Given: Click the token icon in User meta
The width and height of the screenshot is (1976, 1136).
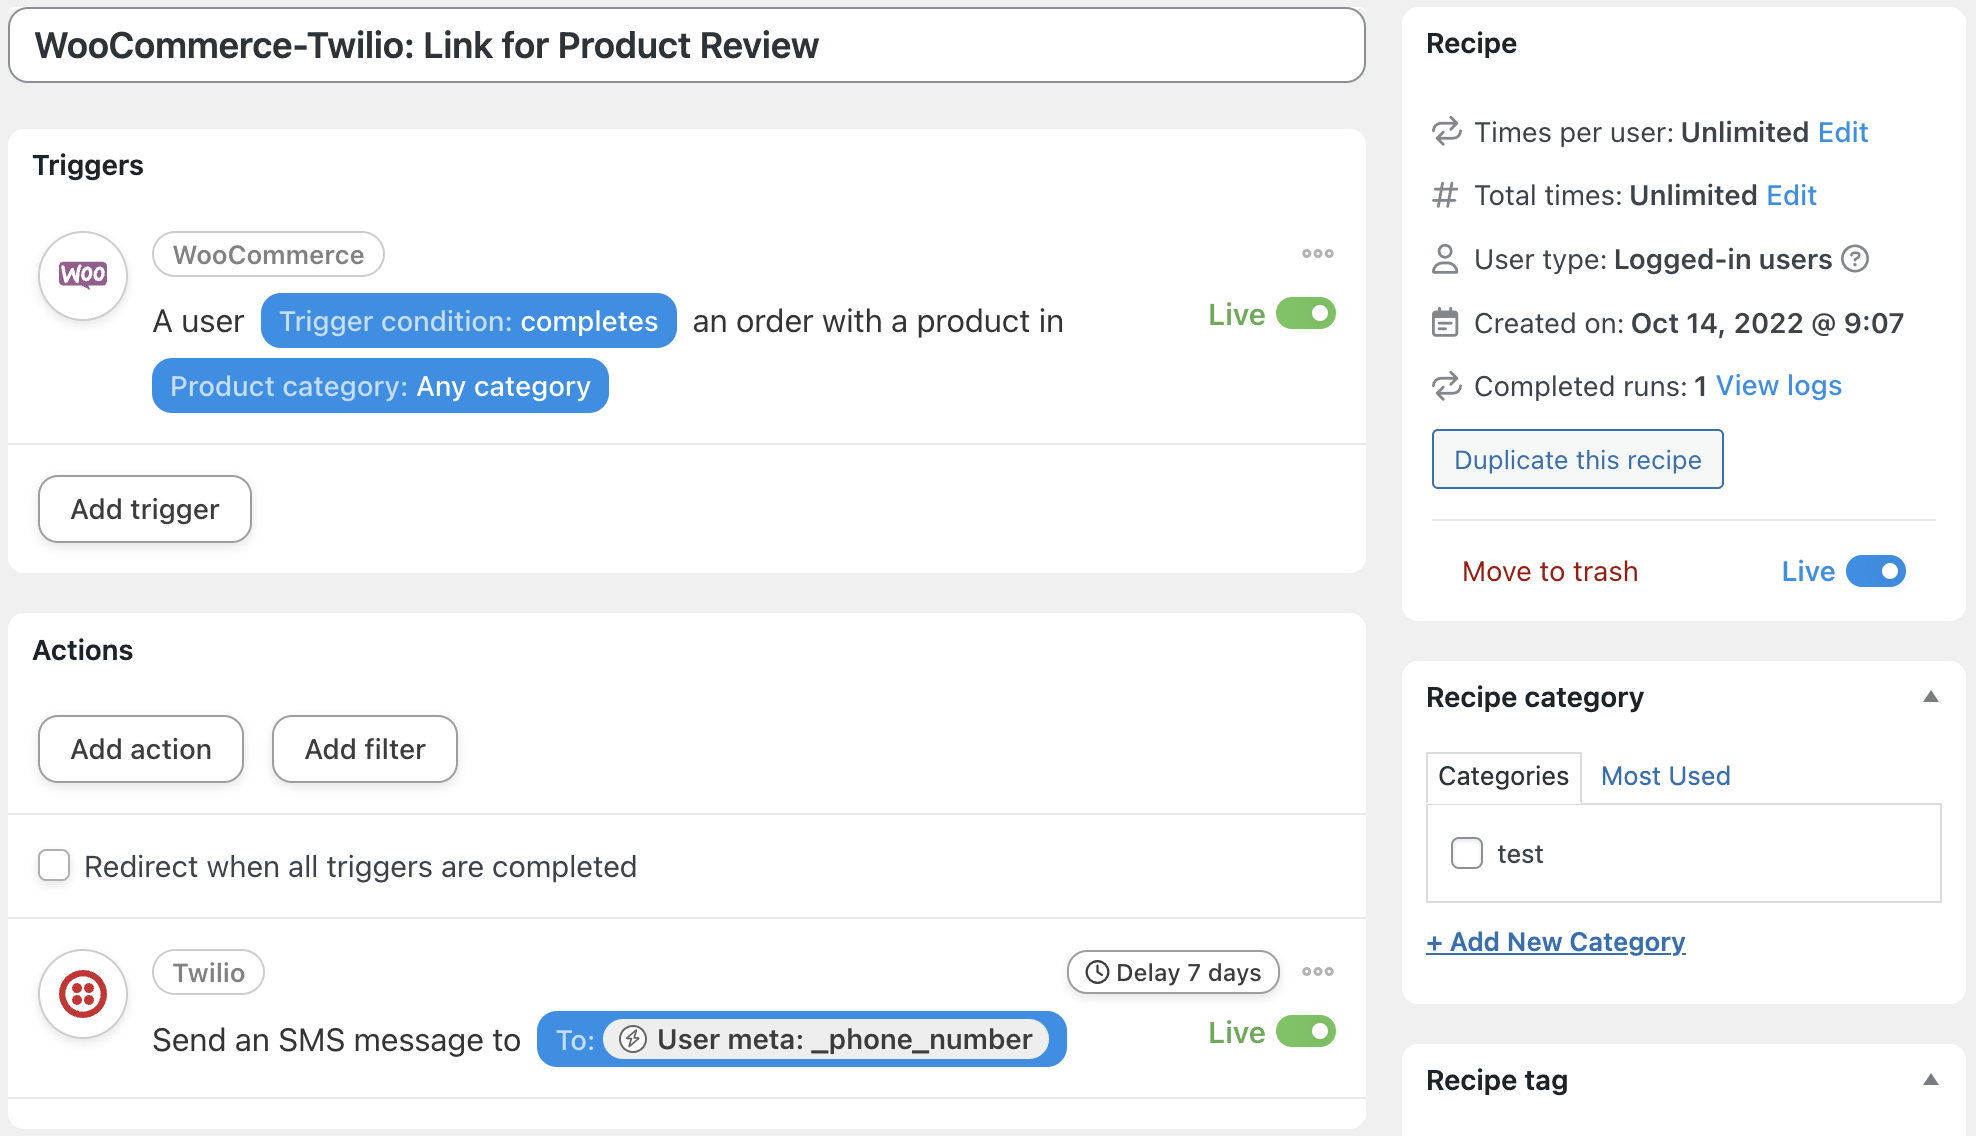Looking at the screenshot, I should click(x=632, y=1039).
